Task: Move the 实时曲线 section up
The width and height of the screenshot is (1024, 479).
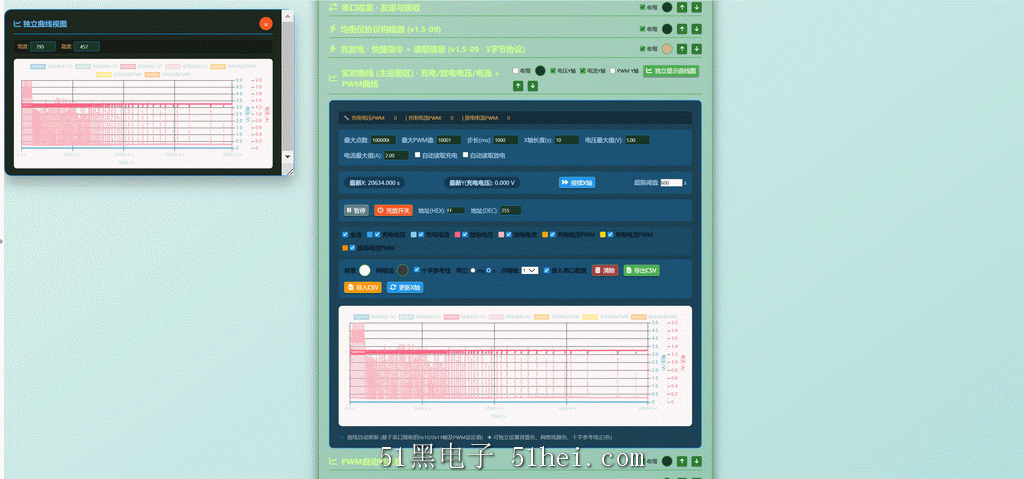Action: [518, 86]
